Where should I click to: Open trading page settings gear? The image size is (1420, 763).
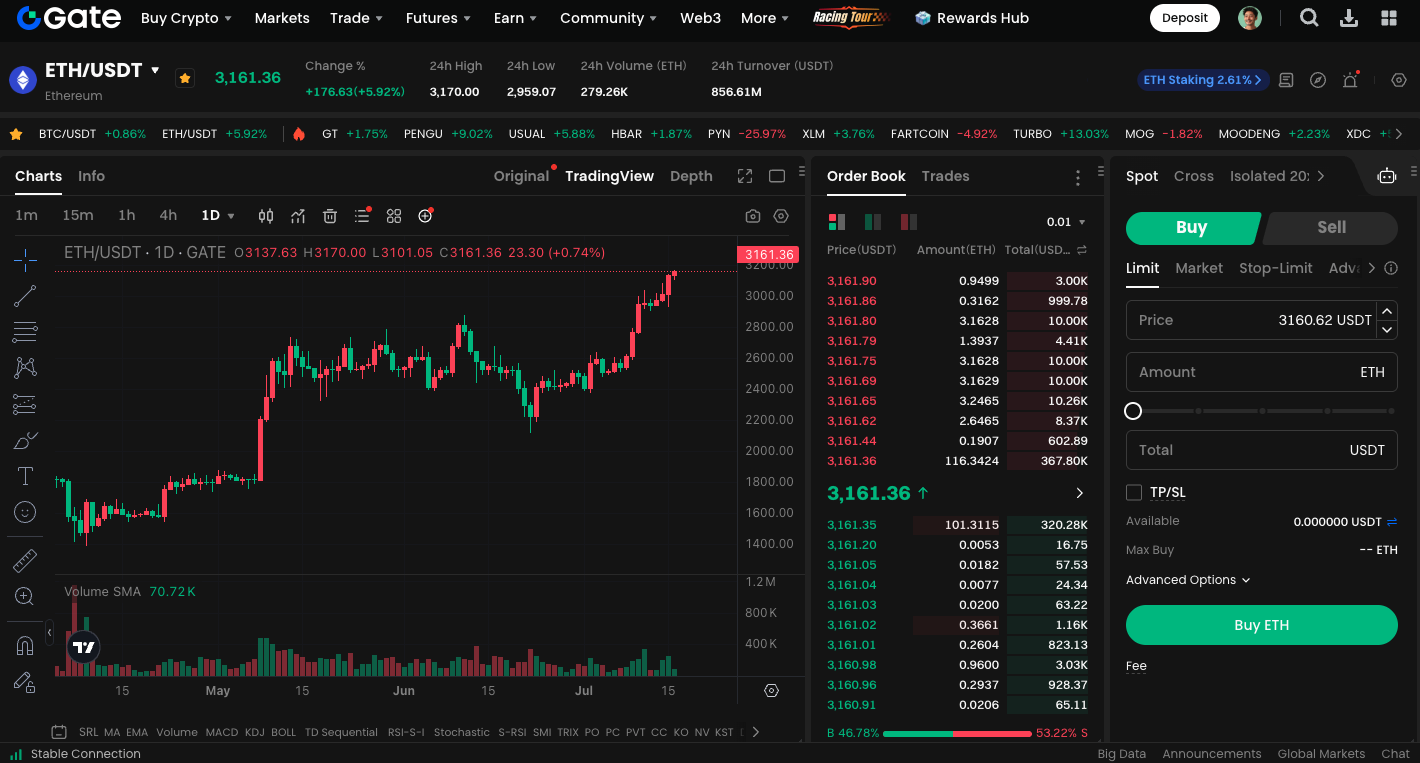[1399, 80]
